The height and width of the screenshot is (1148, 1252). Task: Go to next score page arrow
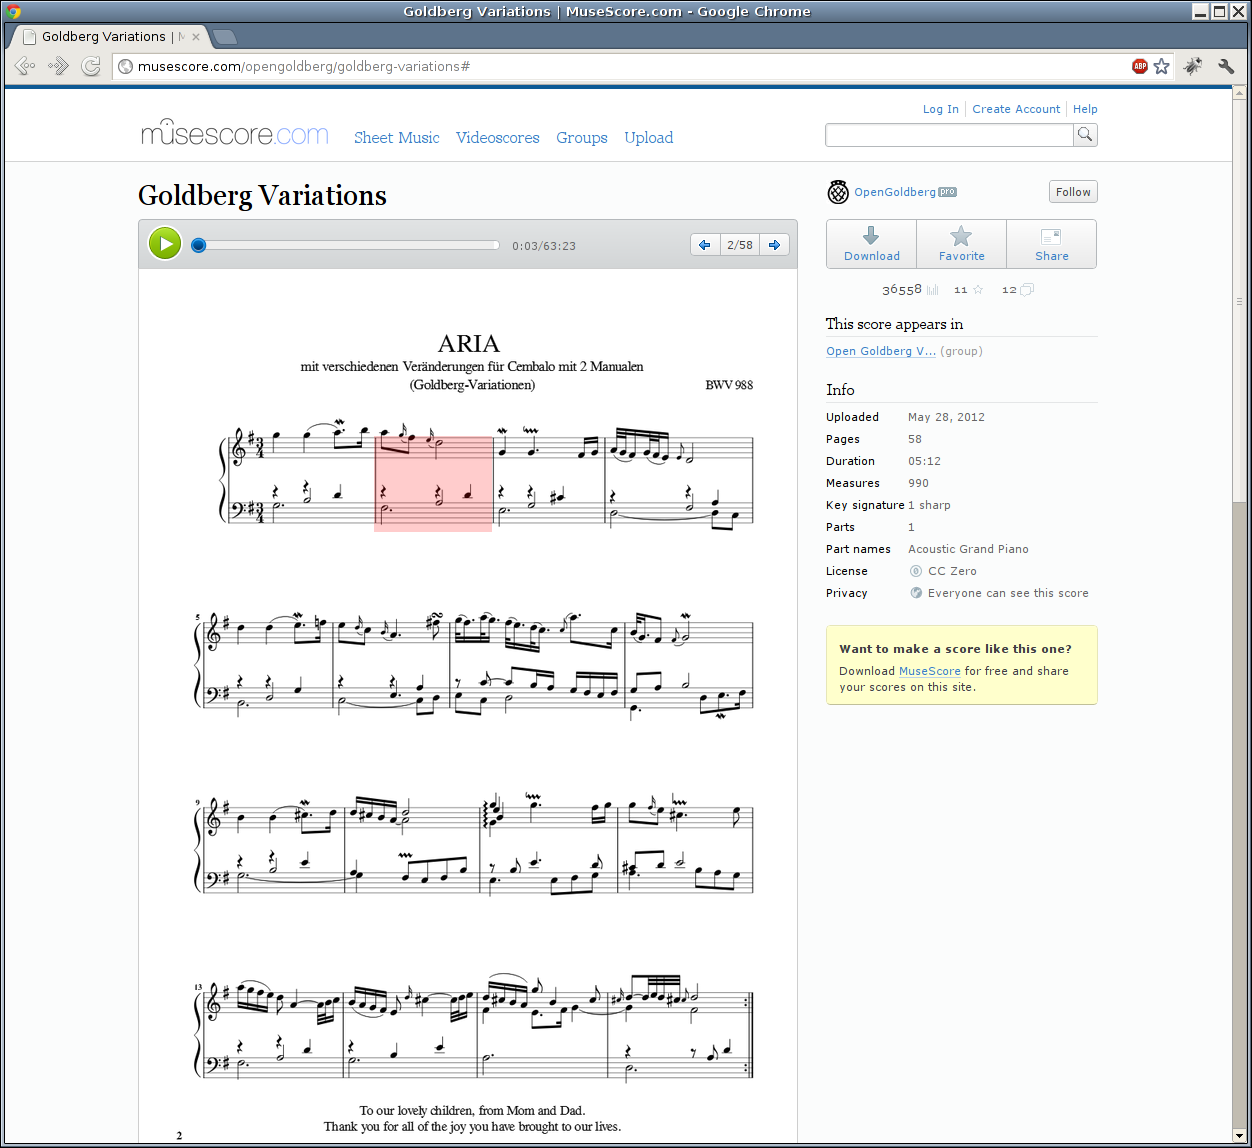pyautogui.click(x=774, y=245)
